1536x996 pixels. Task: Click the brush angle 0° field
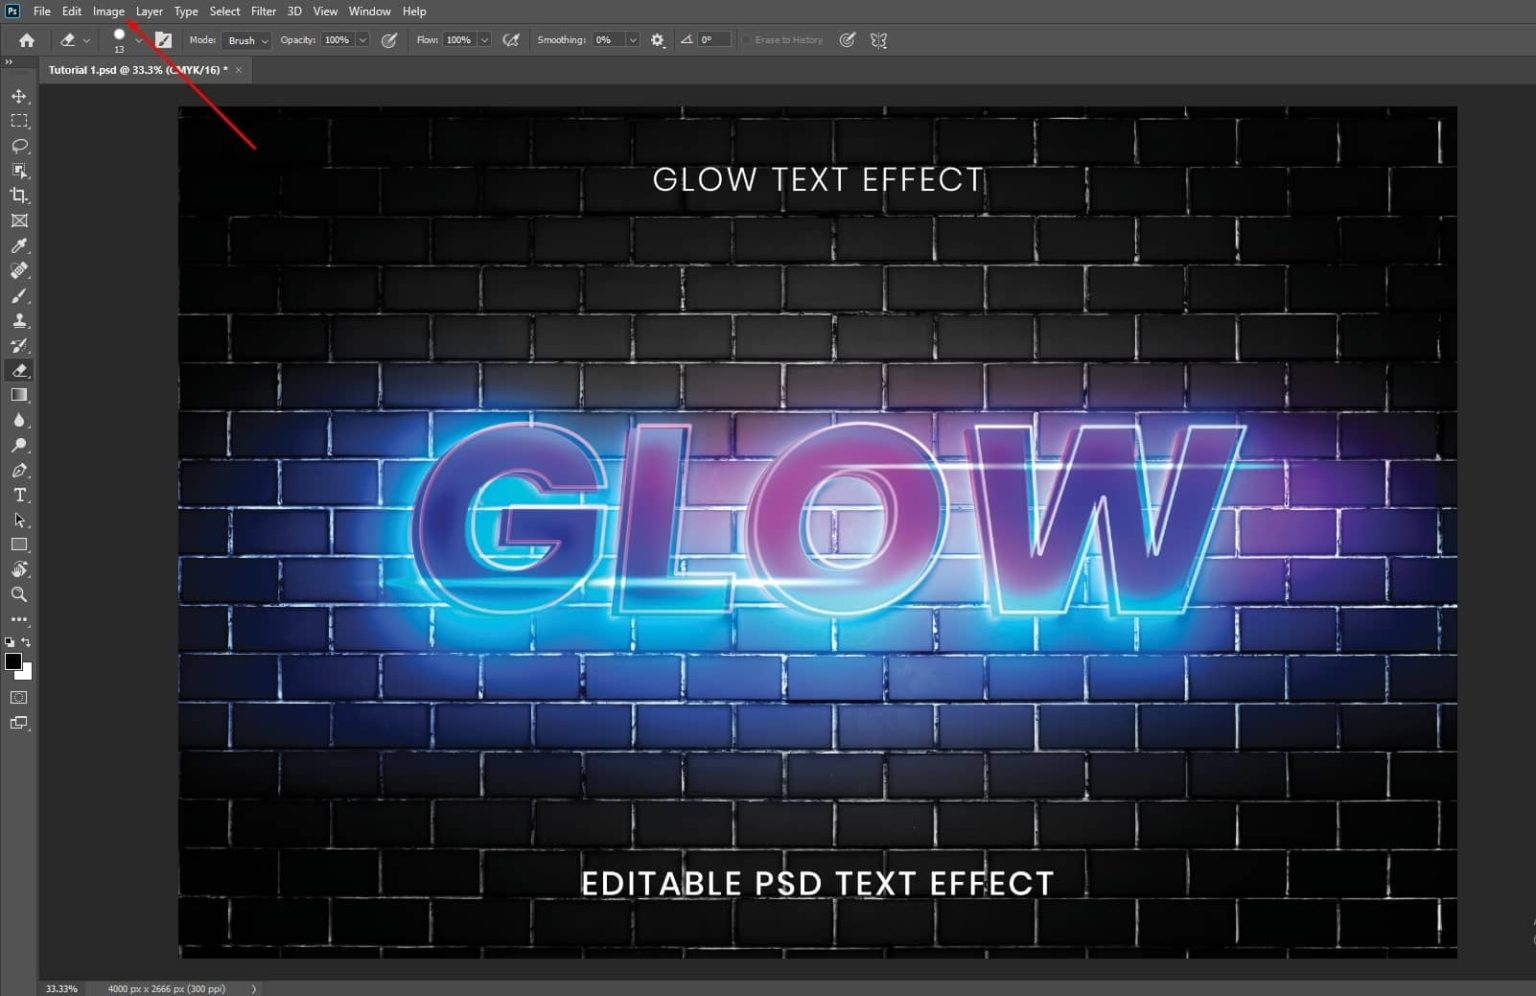714,40
